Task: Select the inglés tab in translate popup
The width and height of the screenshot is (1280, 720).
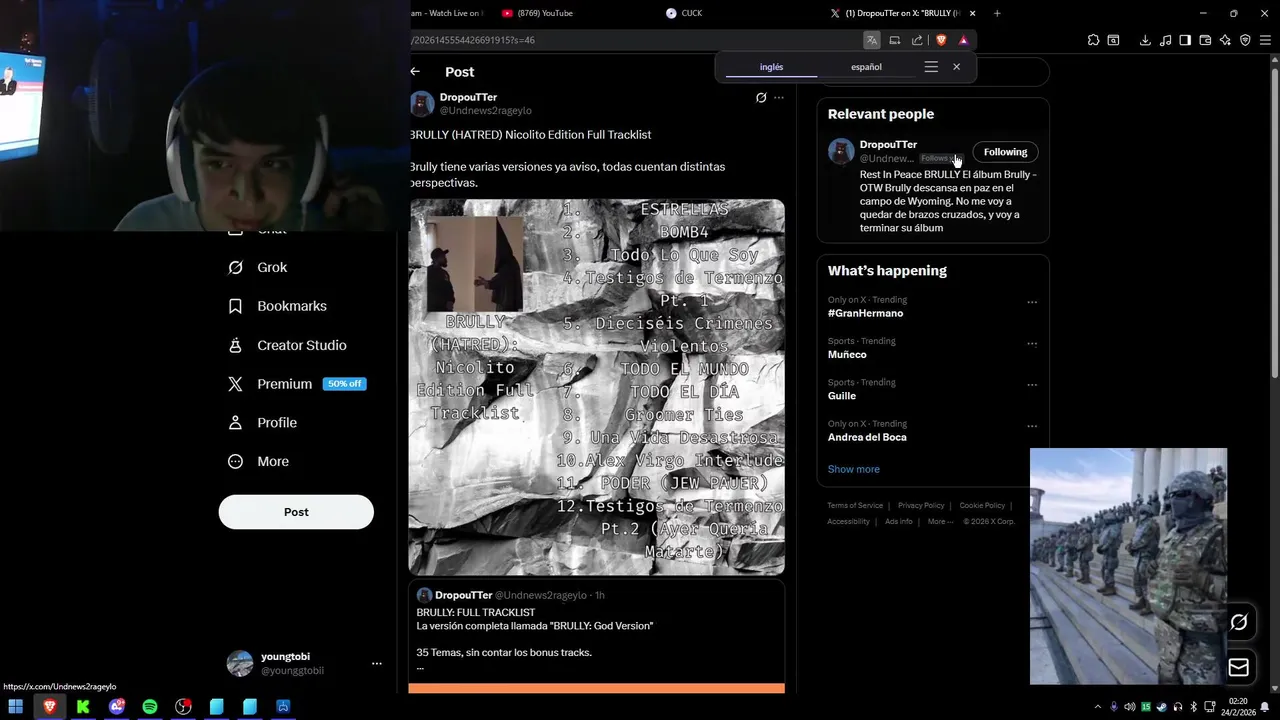Action: tap(771, 67)
